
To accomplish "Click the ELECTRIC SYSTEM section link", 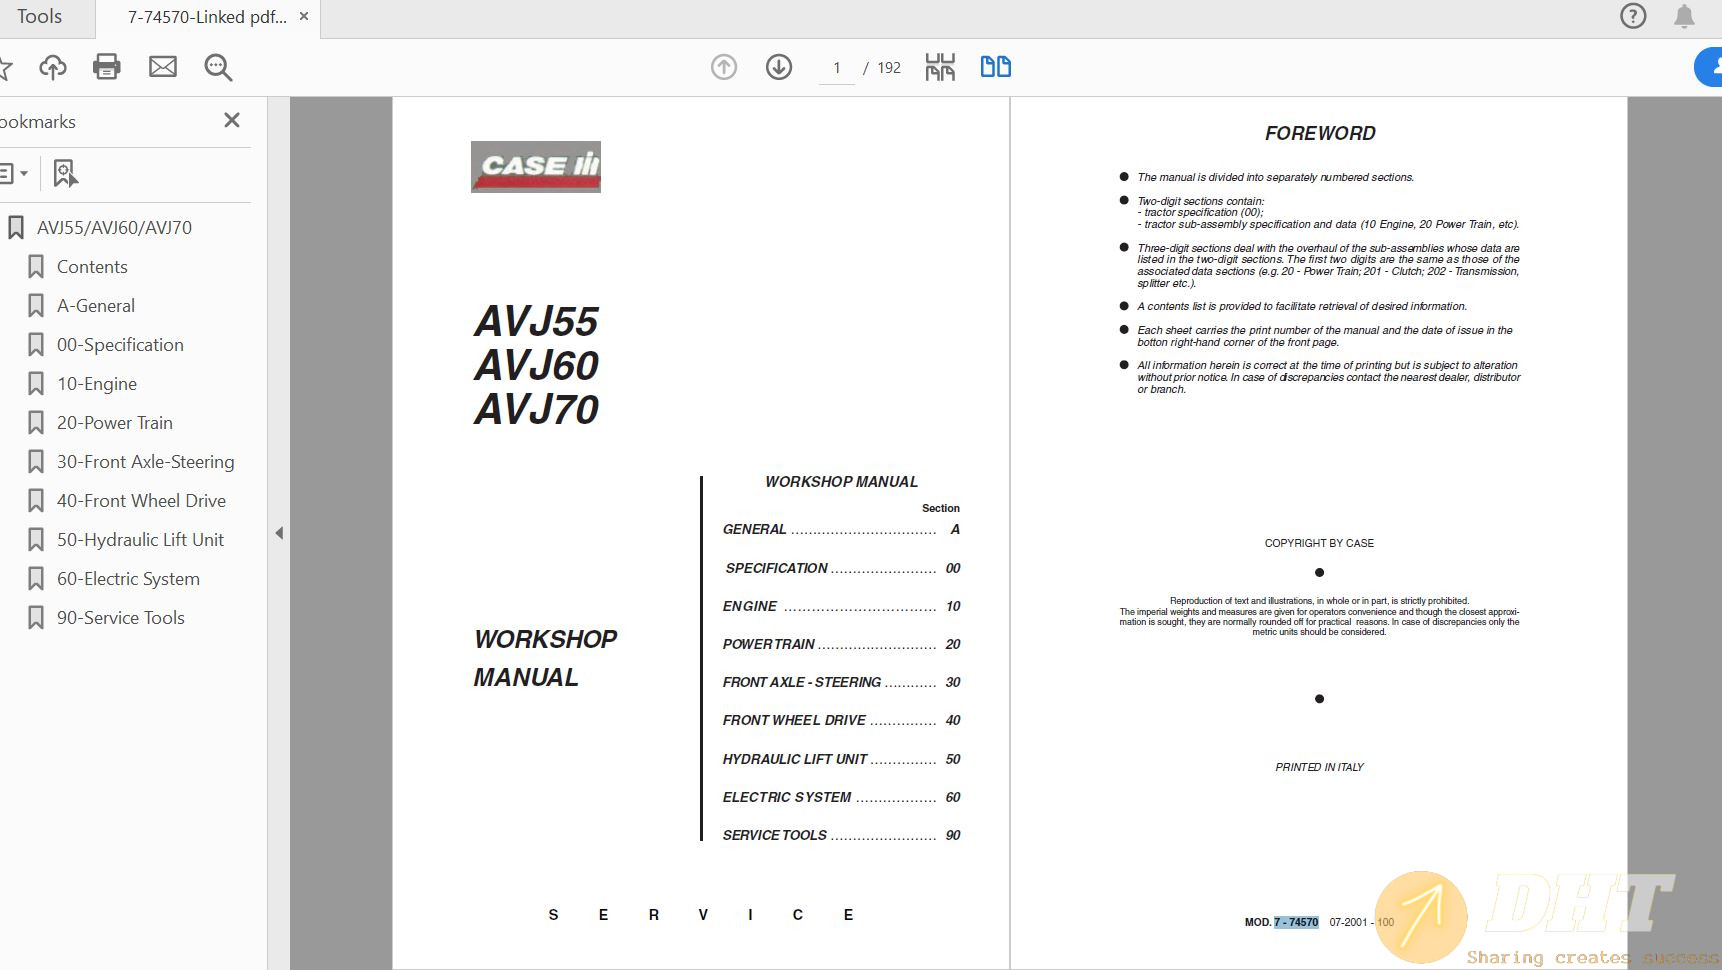I will click(841, 797).
